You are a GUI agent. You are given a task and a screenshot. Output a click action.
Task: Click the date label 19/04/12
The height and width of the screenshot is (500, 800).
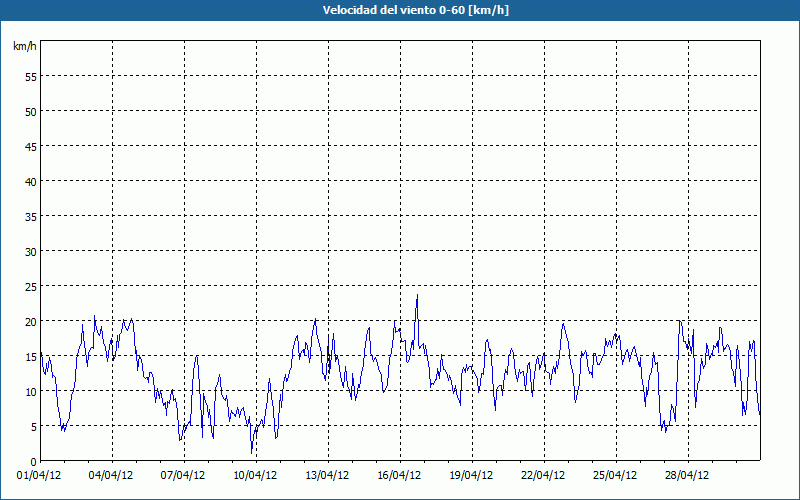coord(471,476)
